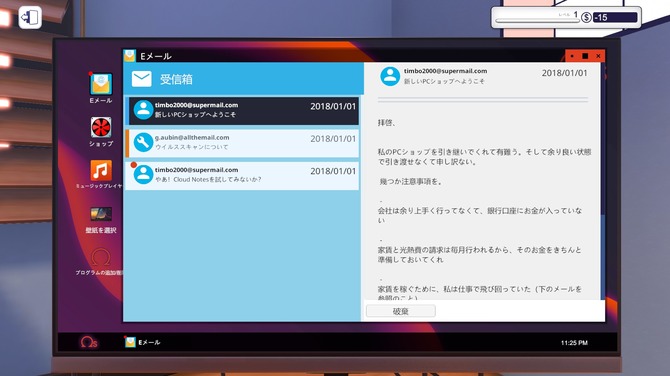
Task: Maximize the Eメール window
Action: [585, 56]
